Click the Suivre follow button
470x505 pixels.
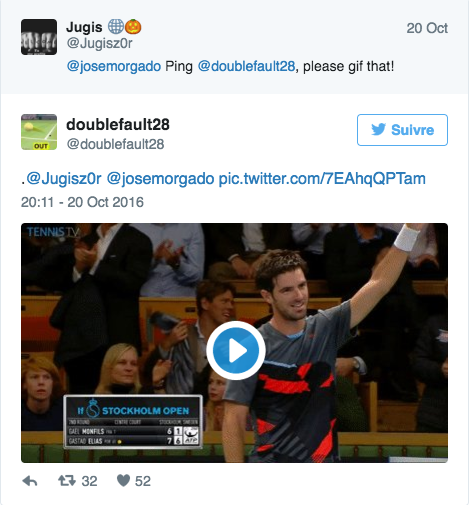[402, 130]
